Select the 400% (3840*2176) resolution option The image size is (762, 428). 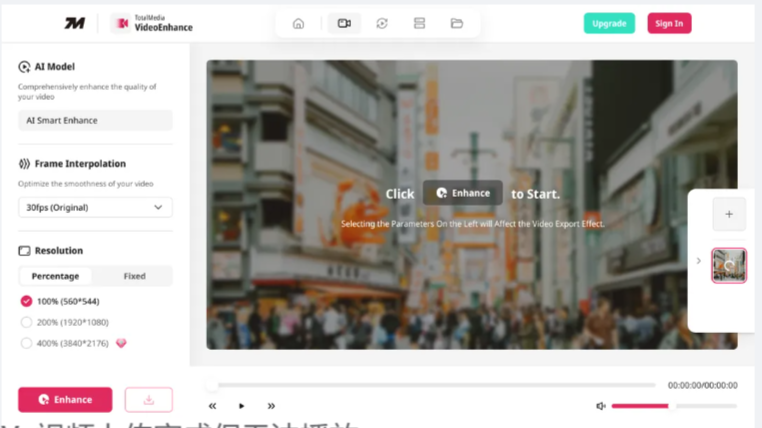coord(27,343)
